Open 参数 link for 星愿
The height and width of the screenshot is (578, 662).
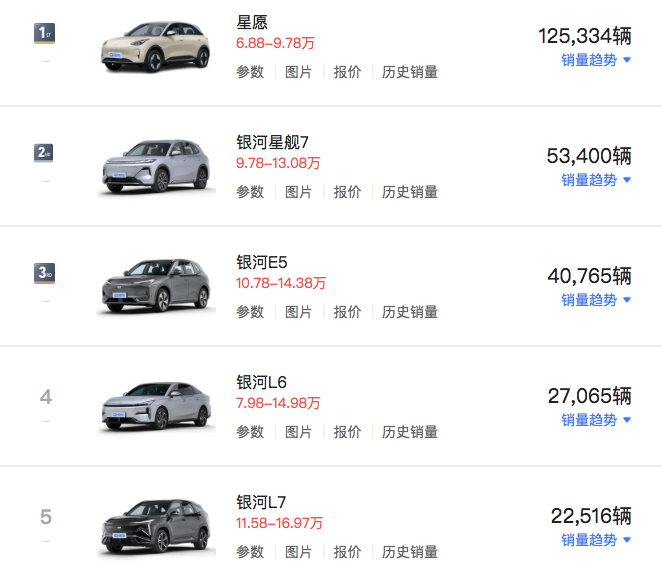pyautogui.click(x=250, y=72)
